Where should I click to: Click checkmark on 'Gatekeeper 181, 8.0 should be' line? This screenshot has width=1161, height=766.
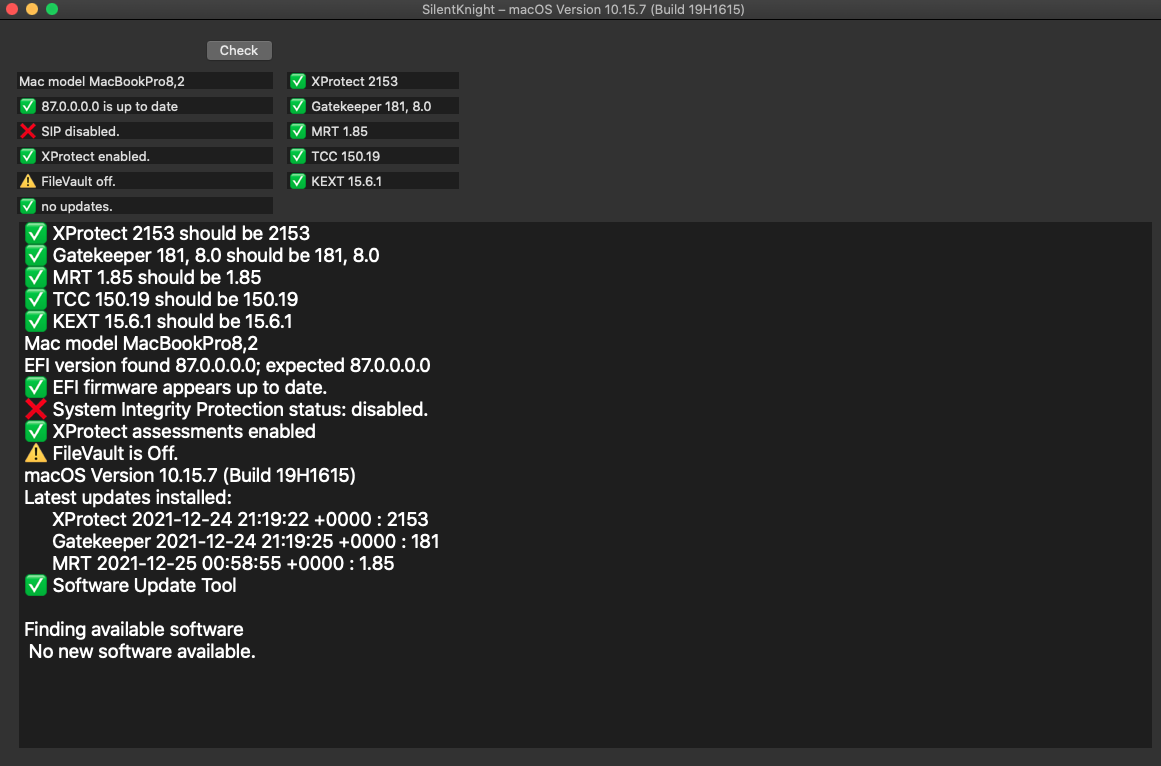36,255
